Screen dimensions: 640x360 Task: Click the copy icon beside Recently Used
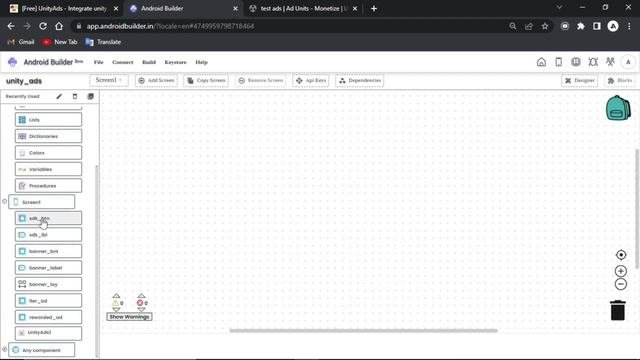click(x=91, y=96)
